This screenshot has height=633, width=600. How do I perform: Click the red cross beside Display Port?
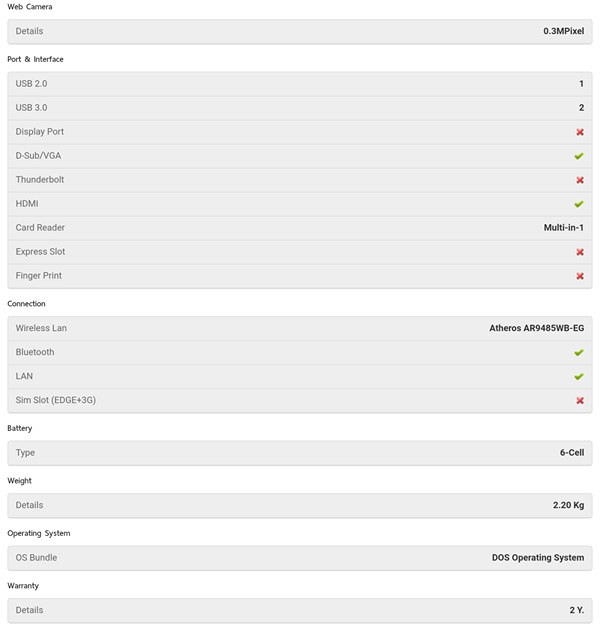pos(579,132)
